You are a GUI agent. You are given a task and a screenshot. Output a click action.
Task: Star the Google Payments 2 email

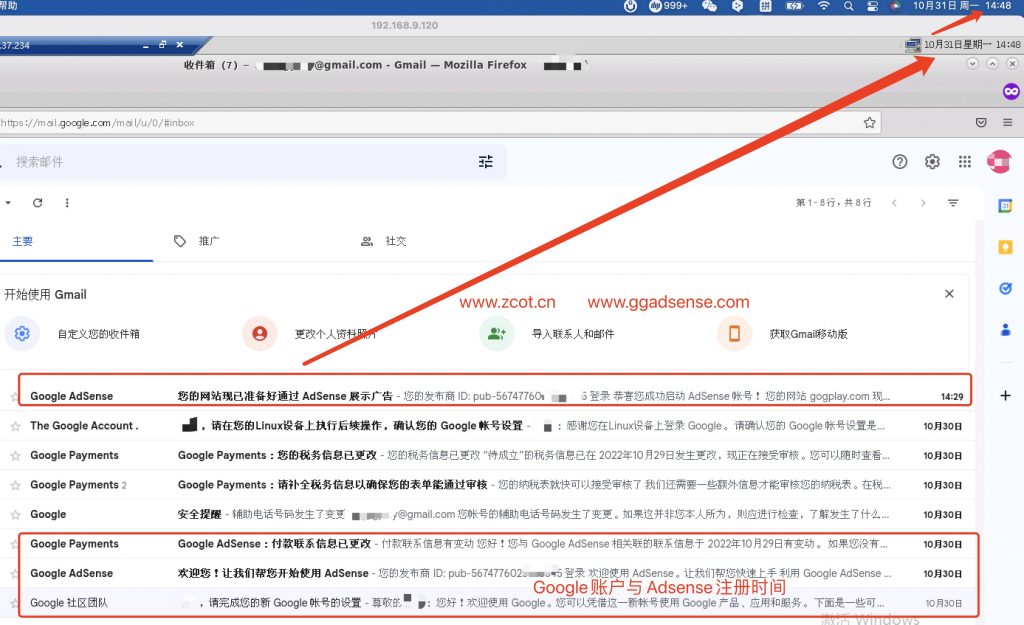click(x=15, y=485)
